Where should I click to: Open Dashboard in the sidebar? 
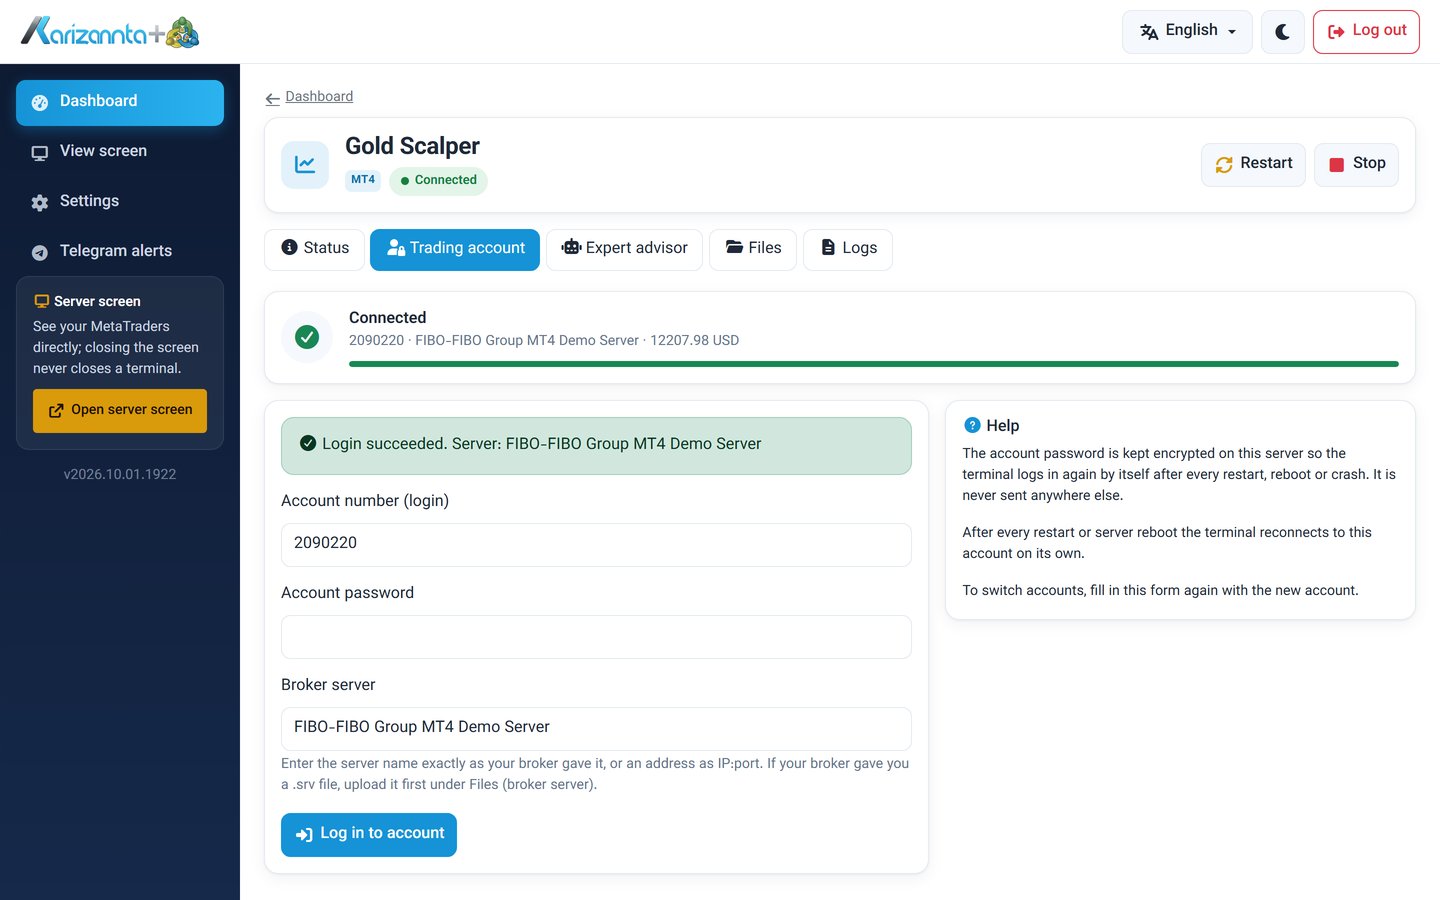120,102
